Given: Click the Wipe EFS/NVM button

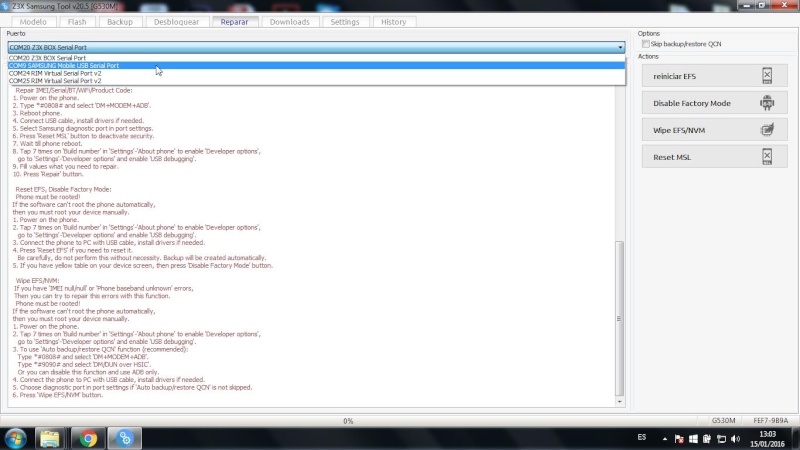Looking at the screenshot, I should tap(714, 130).
